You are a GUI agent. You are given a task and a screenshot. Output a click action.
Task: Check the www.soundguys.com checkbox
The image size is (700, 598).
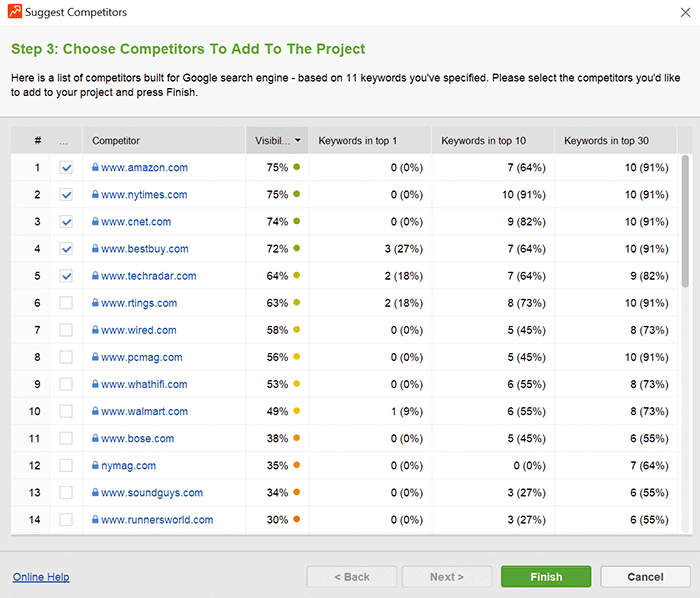[66, 493]
